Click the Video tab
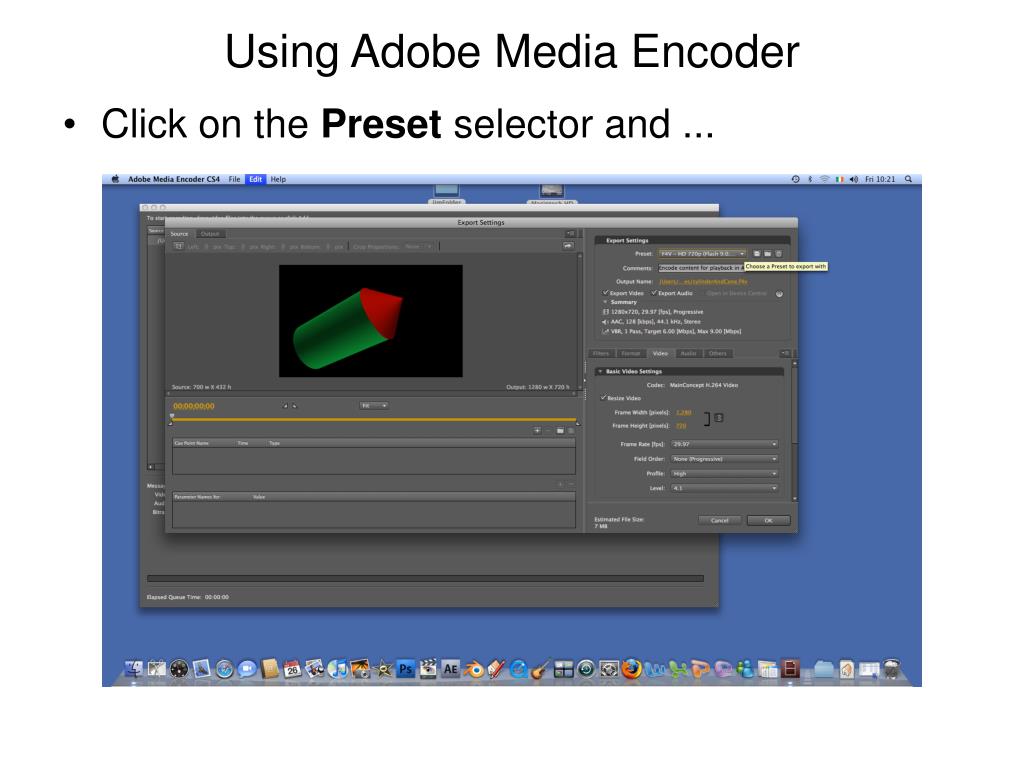1024x768 pixels. coord(660,353)
